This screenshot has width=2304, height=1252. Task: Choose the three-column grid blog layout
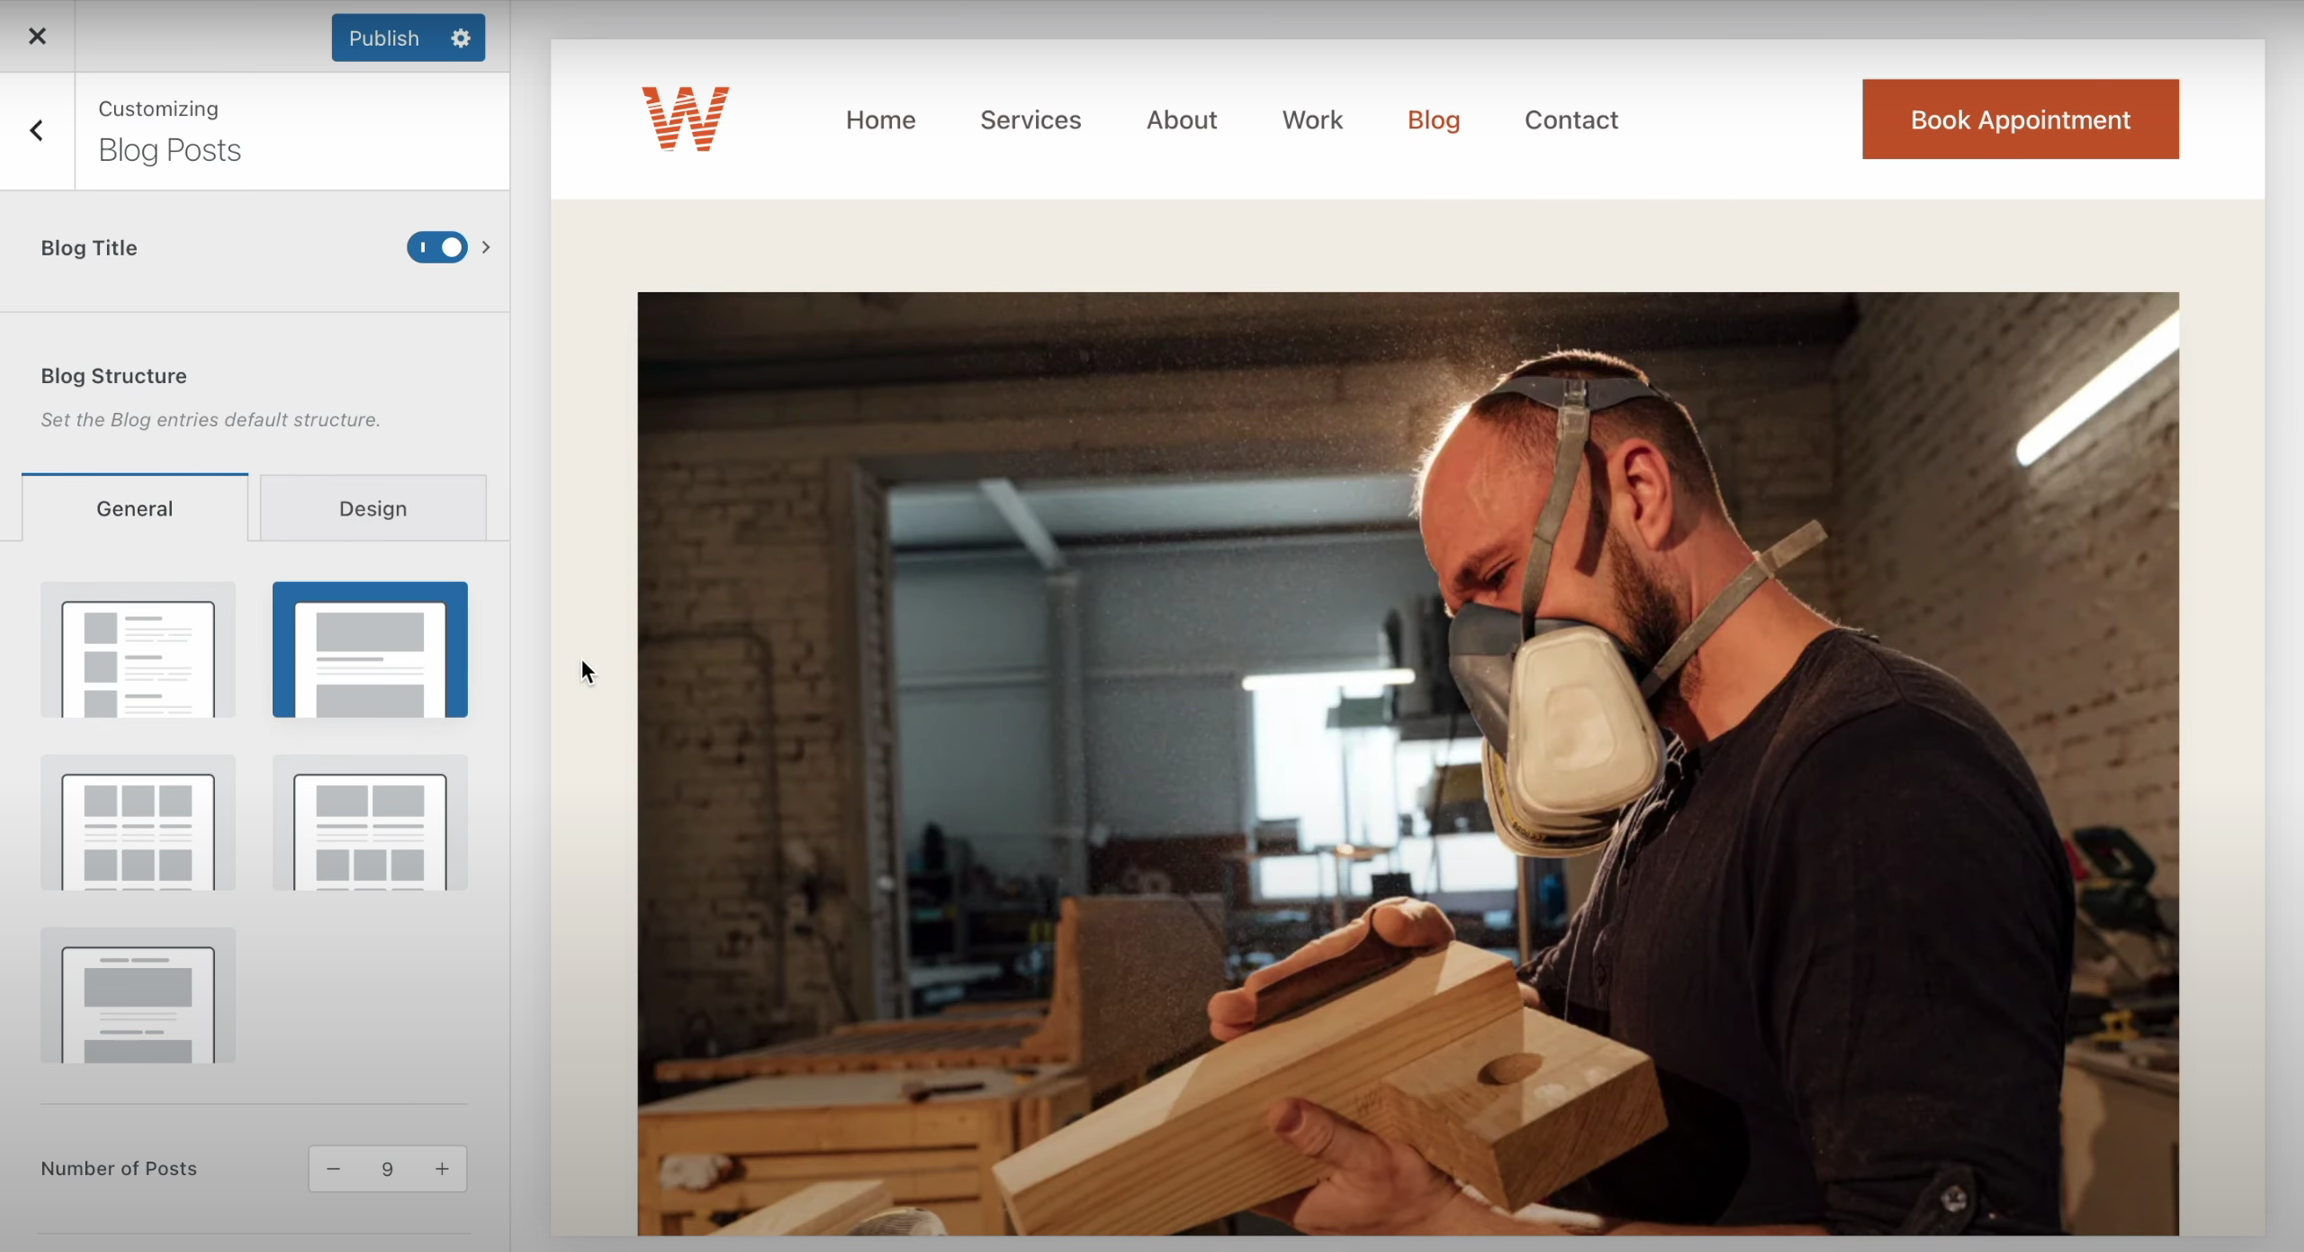pos(138,823)
